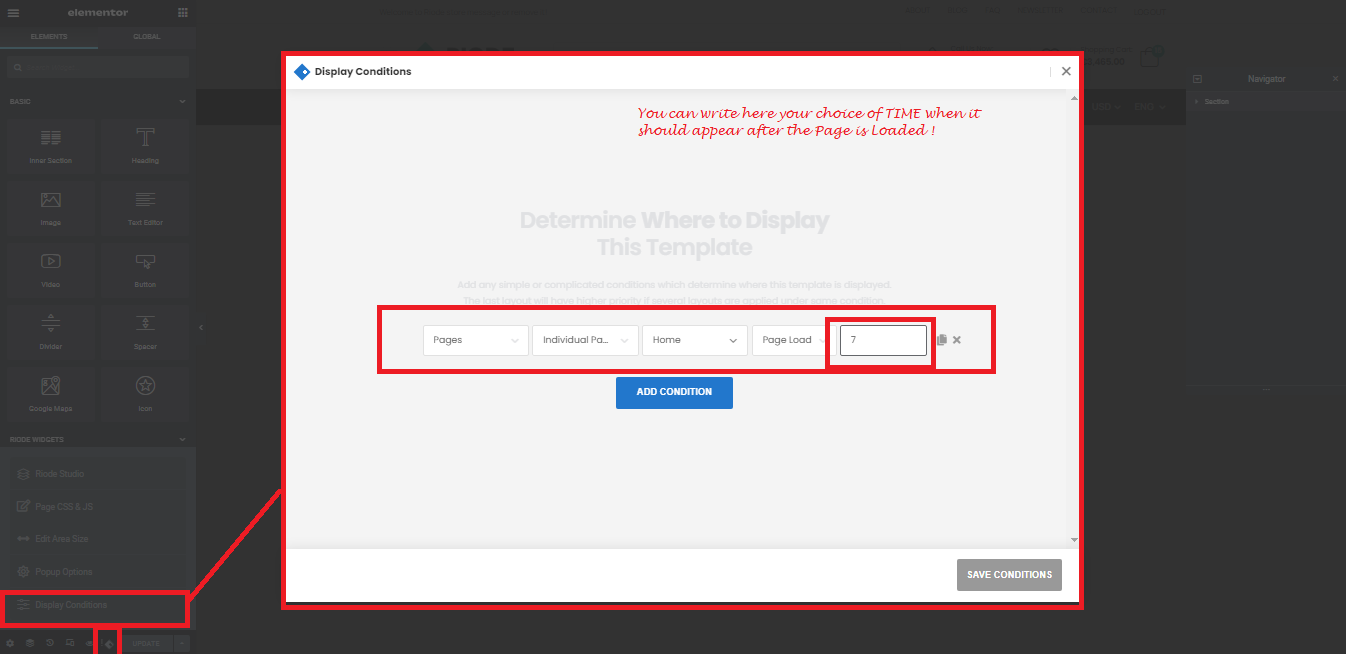Screen dimensions: 1346x654
Task: Open Responsive Mode icon in bottom bar
Action: [70, 643]
